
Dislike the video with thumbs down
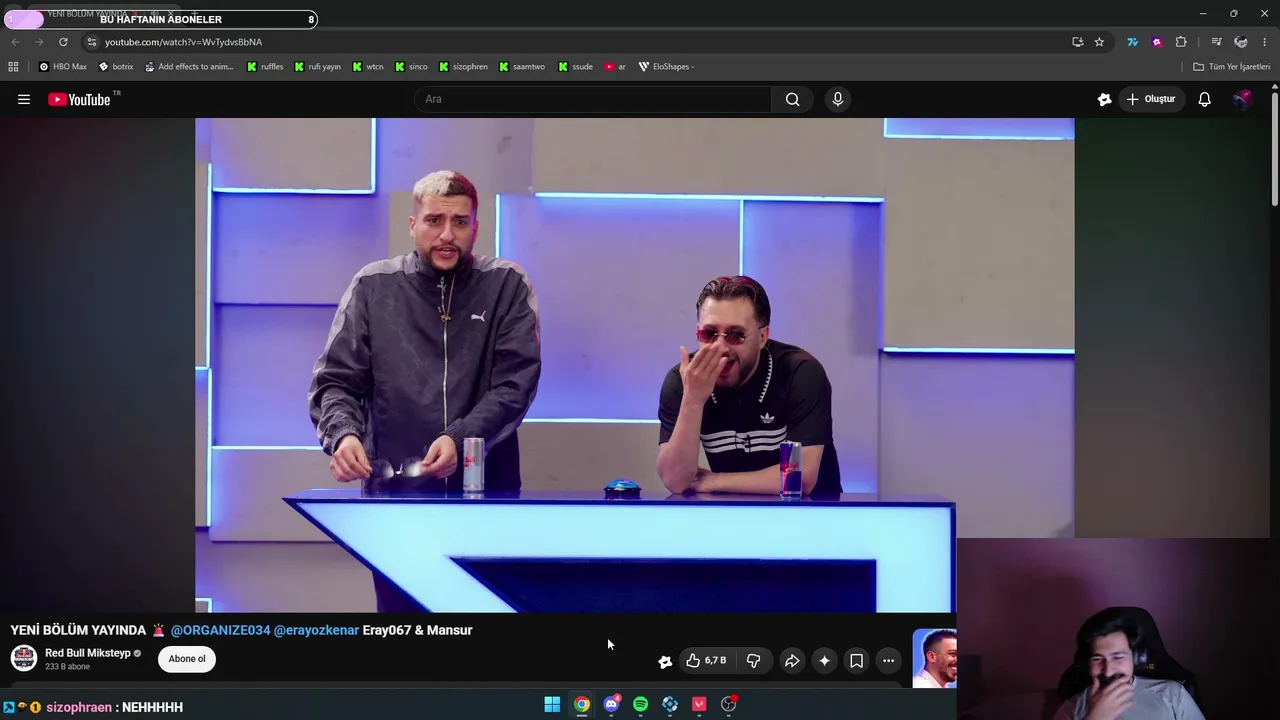click(754, 660)
